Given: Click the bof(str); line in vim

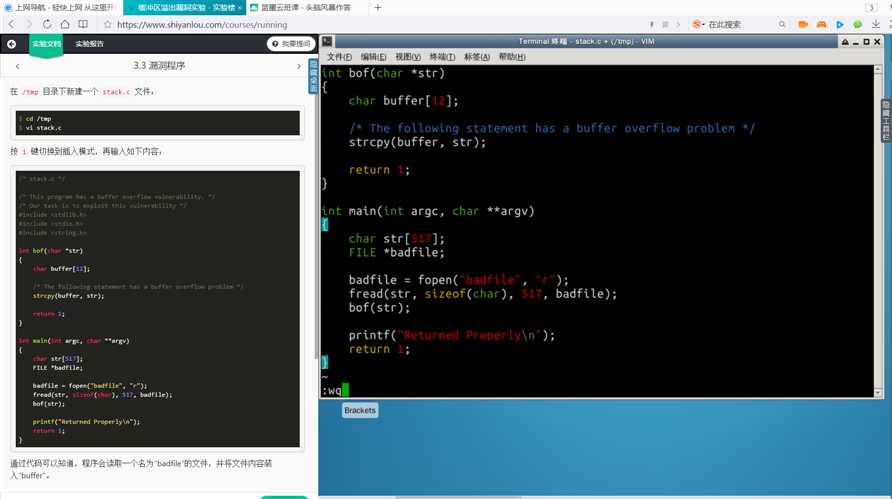Looking at the screenshot, I should (x=379, y=308).
